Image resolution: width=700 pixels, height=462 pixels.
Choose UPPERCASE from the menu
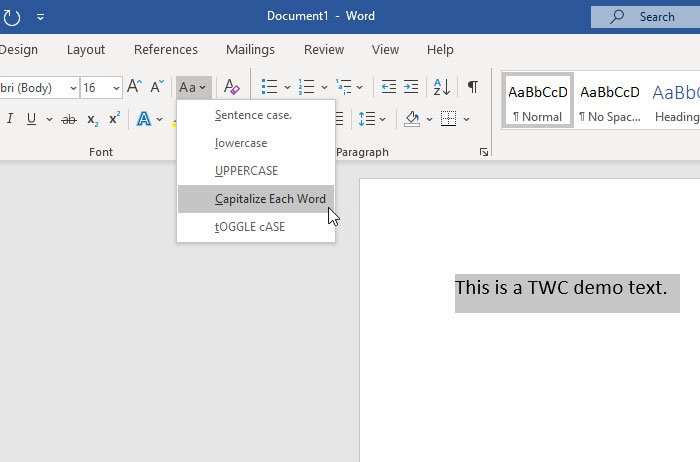pyautogui.click(x=256, y=171)
